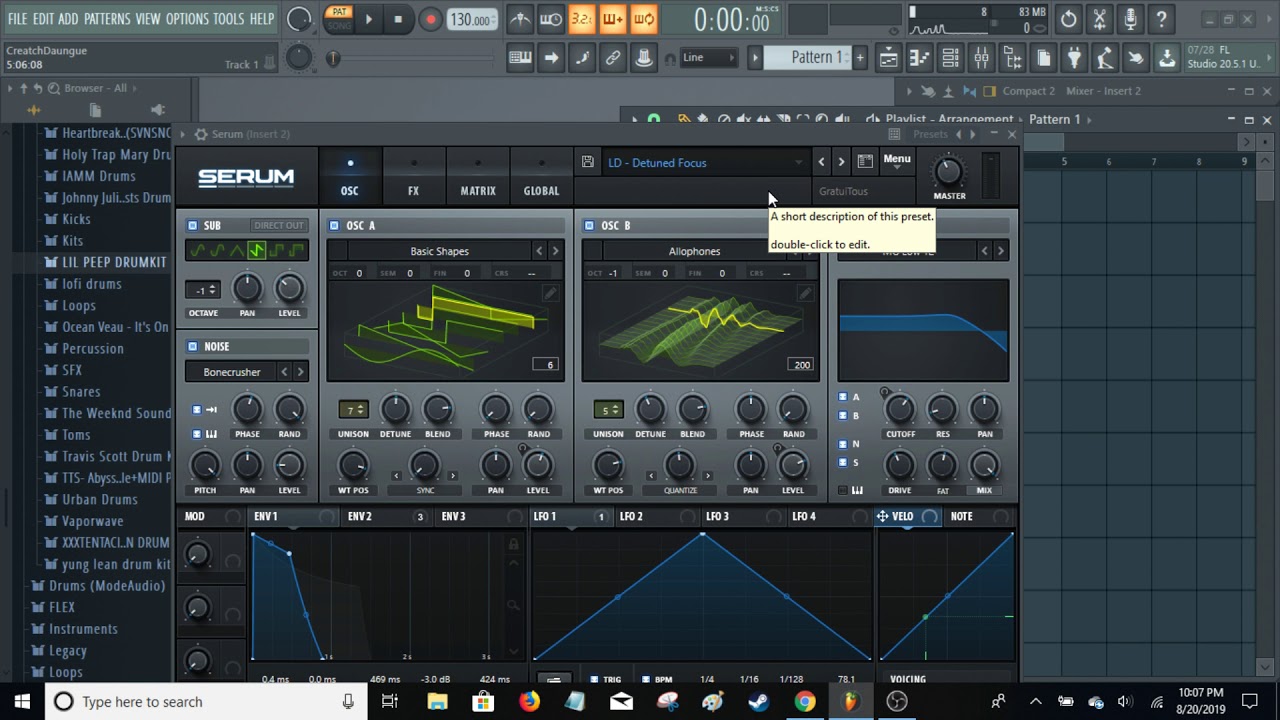Click the Serum MASTER volume knob
The width and height of the screenshot is (1280, 720).
(949, 171)
